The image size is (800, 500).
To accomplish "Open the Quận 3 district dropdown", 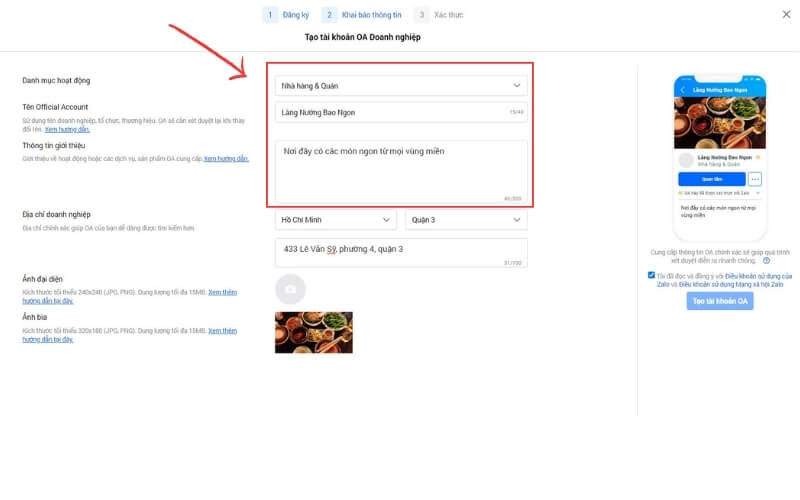I will click(466, 220).
